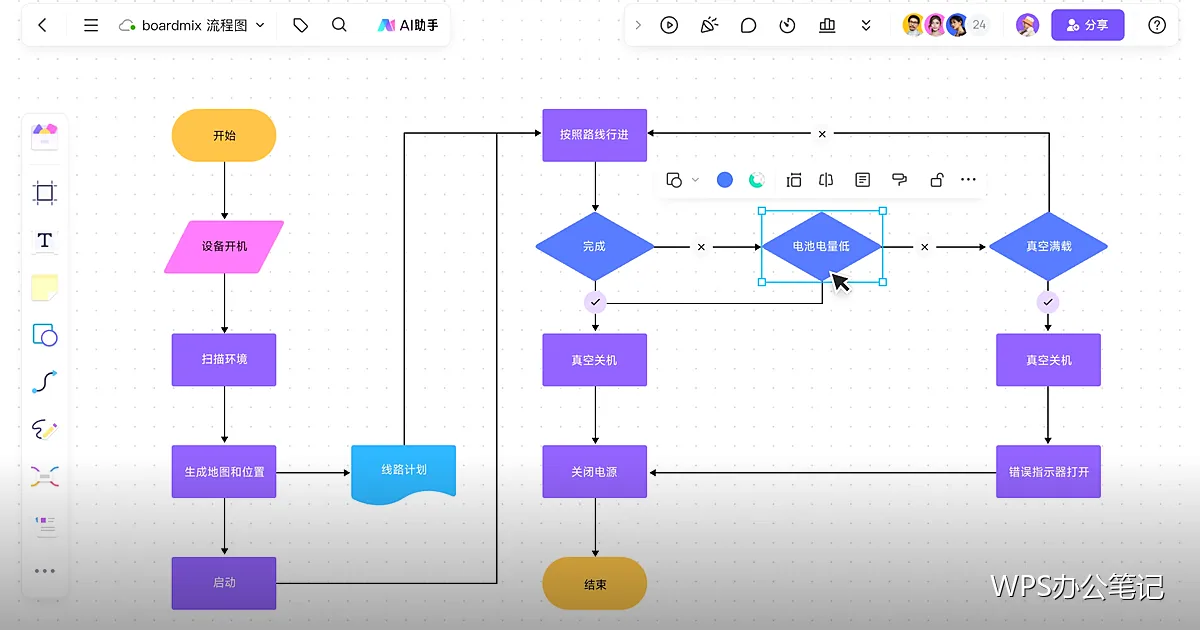Select the 线路计划 document shape
This screenshot has height=630, width=1200.
pyautogui.click(x=403, y=474)
